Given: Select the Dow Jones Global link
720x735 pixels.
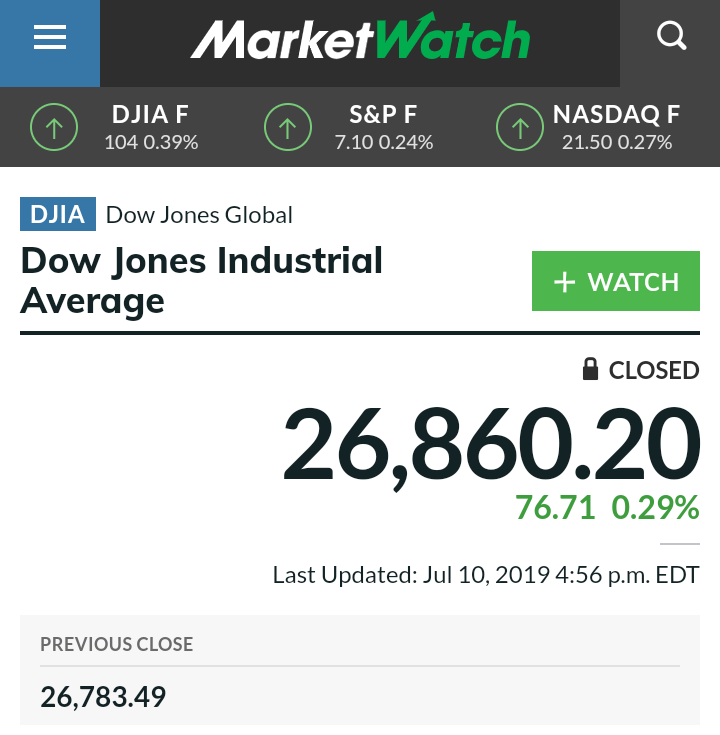Looking at the screenshot, I should [199, 214].
